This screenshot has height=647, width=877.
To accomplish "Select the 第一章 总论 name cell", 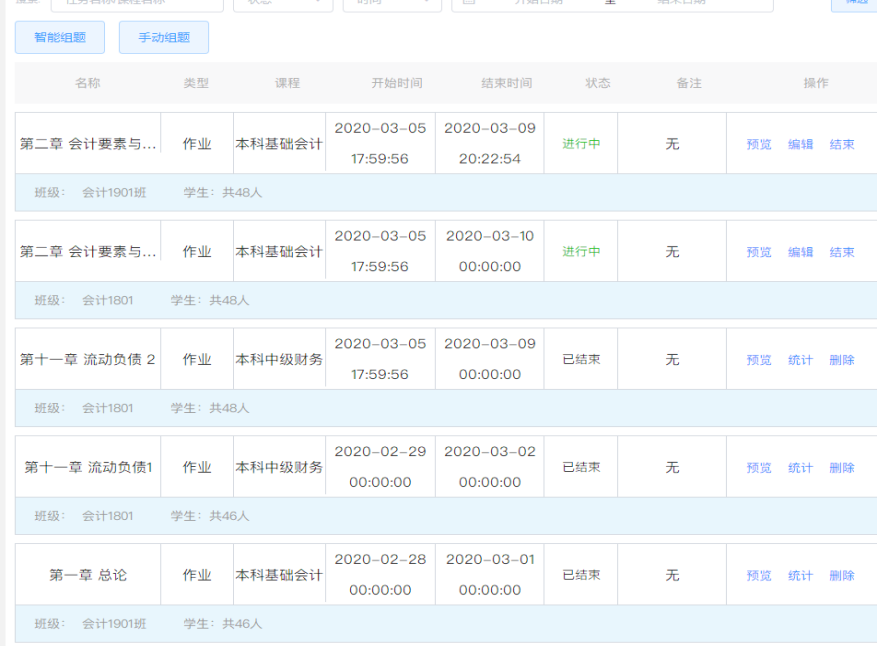I will pyautogui.click(x=88, y=575).
